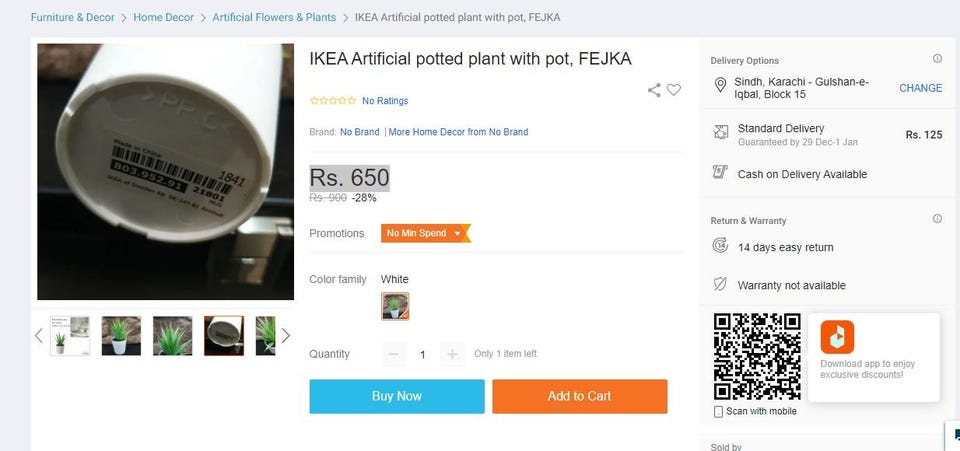The image size is (960, 451).
Task: Click Delivery Options info icon
Action: click(x=937, y=59)
